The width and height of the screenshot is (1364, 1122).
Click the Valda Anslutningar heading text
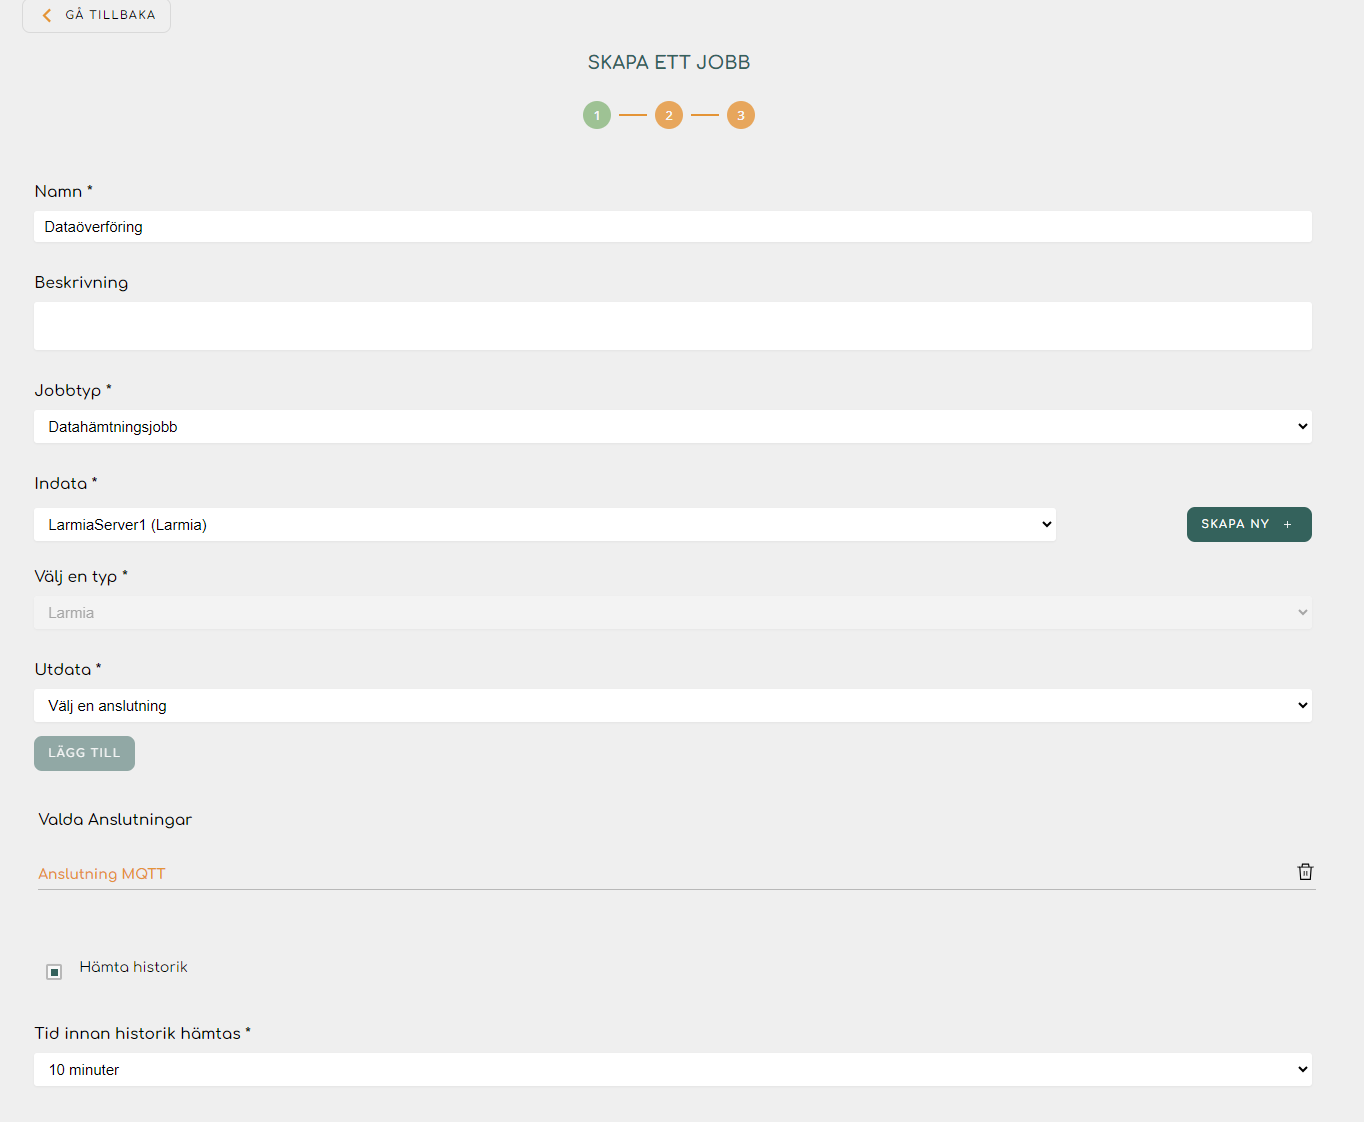(115, 819)
